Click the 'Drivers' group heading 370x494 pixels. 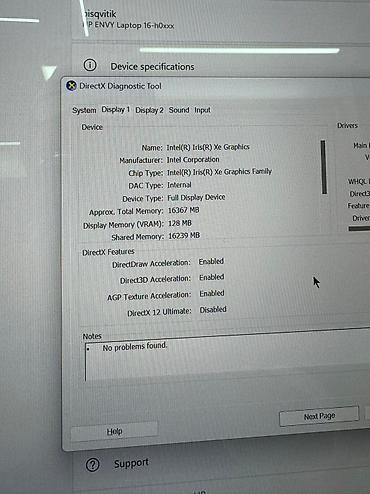tap(347, 126)
